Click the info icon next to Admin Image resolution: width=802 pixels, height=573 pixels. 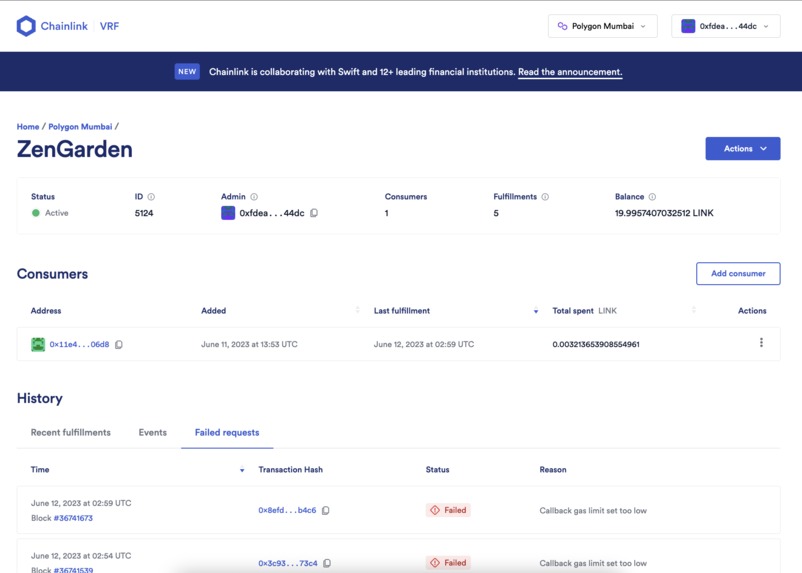[x=254, y=196]
